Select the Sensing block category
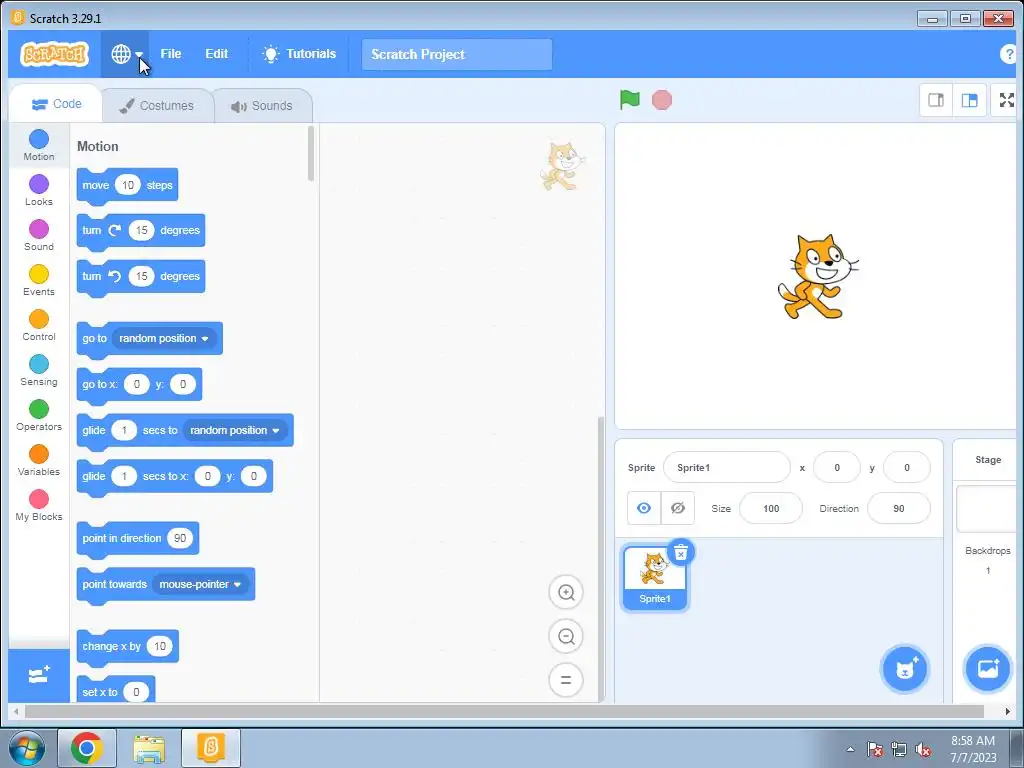Viewport: 1024px width, 768px height. 39,370
